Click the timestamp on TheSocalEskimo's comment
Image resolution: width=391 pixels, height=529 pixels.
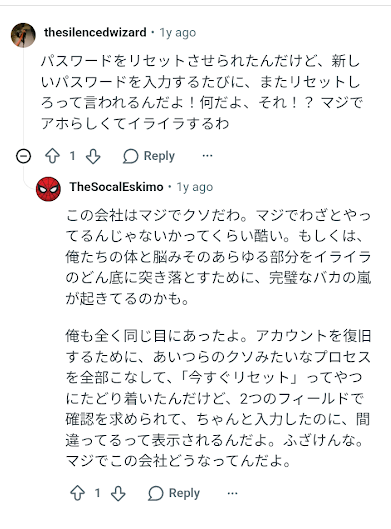coord(195,187)
